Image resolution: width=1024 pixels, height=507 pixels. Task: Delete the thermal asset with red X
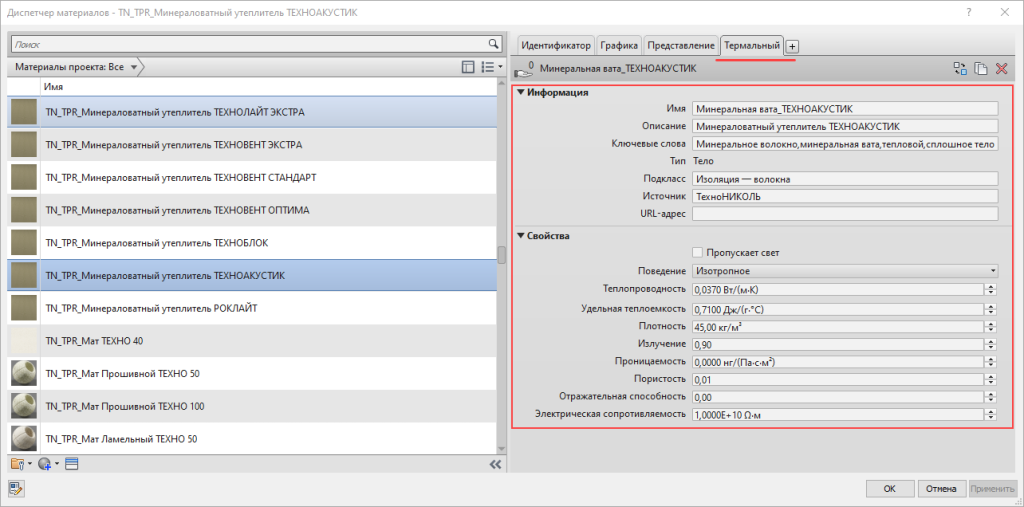(x=1002, y=68)
